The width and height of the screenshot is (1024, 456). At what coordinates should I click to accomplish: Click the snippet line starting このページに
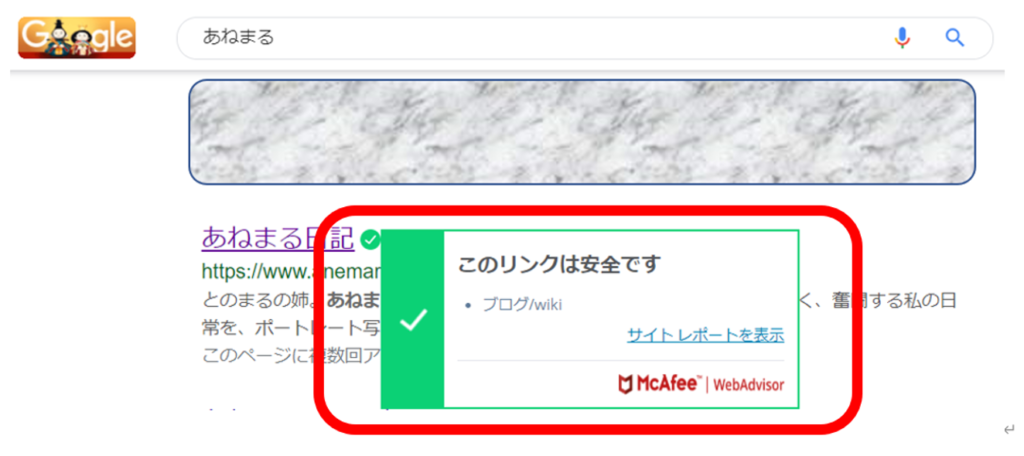click(291, 355)
